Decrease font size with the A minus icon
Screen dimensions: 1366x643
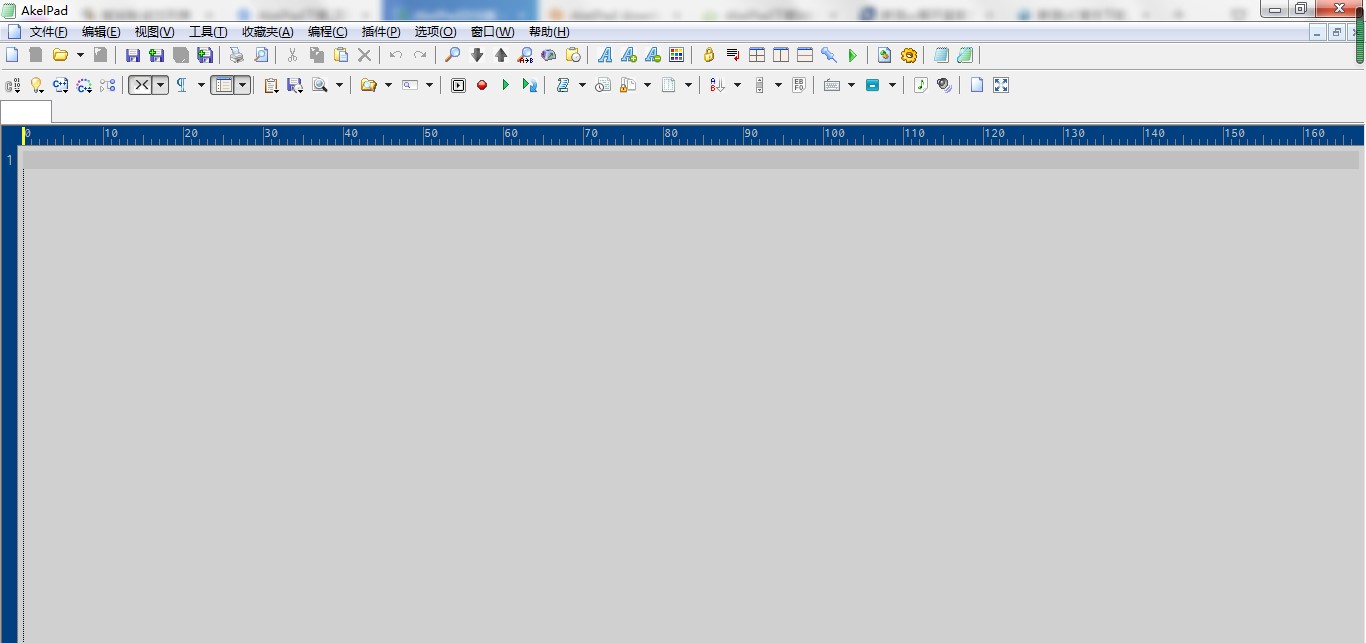(653, 55)
